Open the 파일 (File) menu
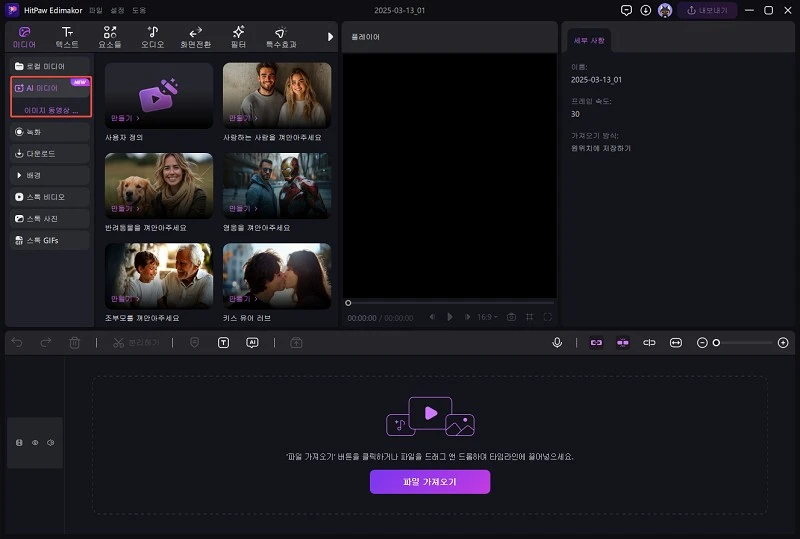 [95, 10]
